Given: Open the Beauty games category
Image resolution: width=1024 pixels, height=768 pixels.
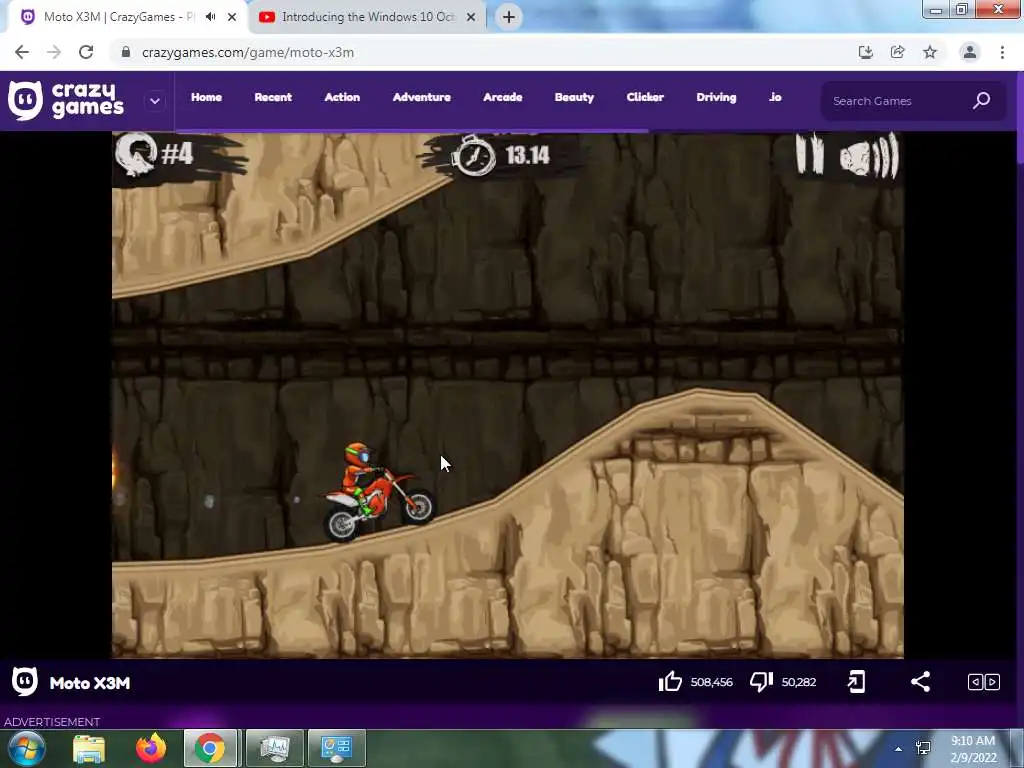Looking at the screenshot, I should tap(574, 97).
